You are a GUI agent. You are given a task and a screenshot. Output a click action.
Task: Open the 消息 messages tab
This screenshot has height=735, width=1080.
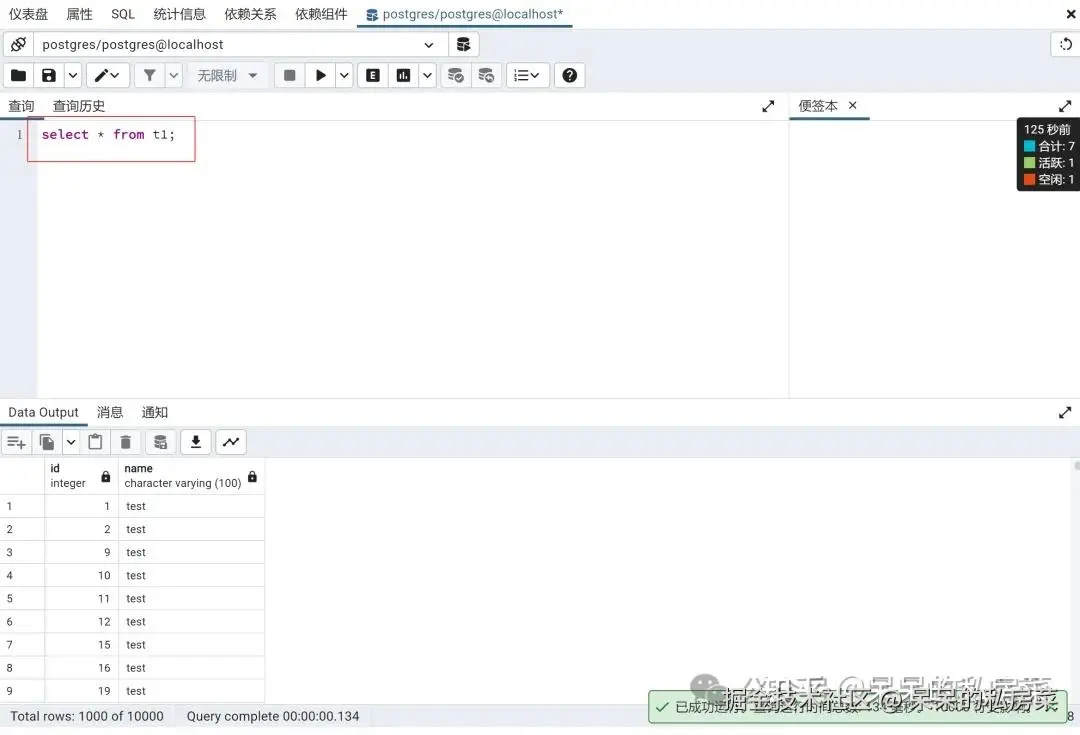pyautogui.click(x=110, y=413)
